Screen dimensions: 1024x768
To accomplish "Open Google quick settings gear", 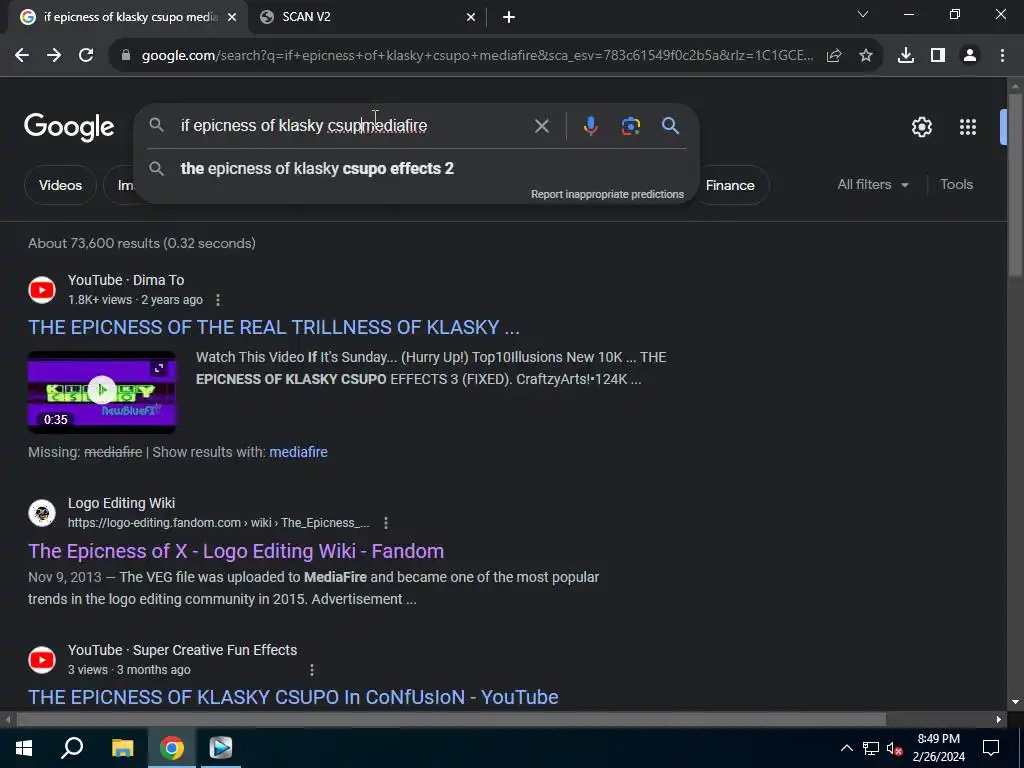I will [921, 127].
